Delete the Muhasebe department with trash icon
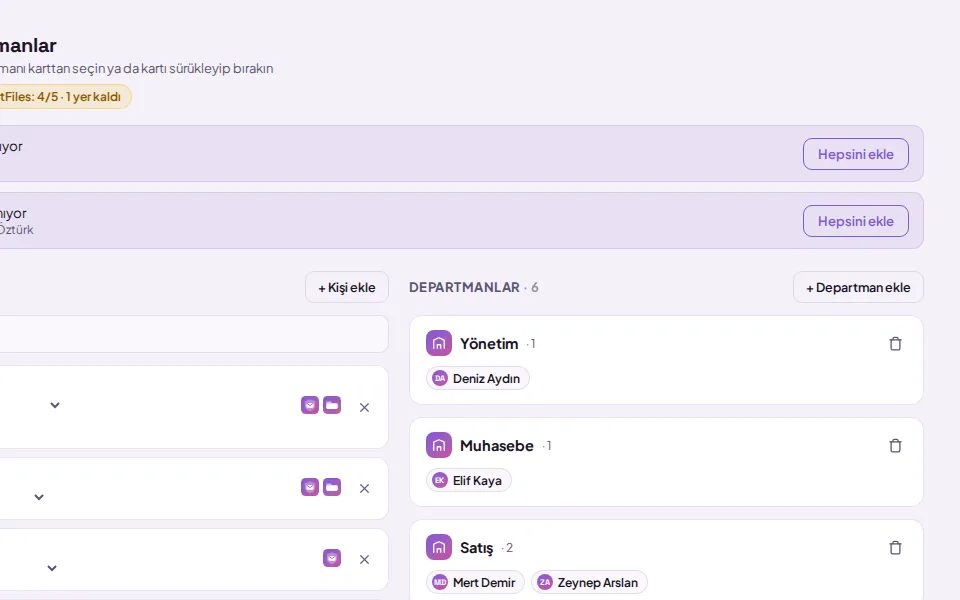 pyautogui.click(x=895, y=446)
